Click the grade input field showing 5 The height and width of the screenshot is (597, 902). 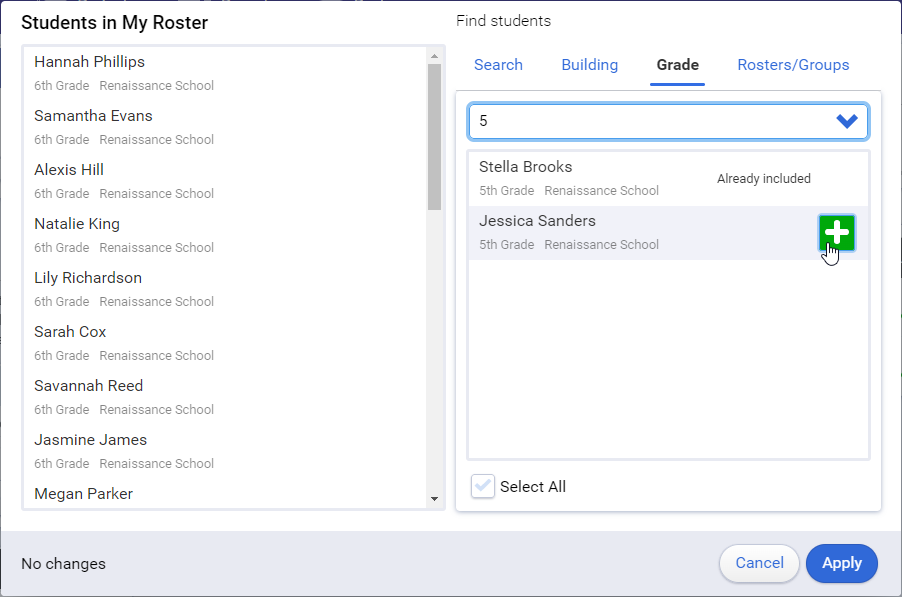(668, 121)
